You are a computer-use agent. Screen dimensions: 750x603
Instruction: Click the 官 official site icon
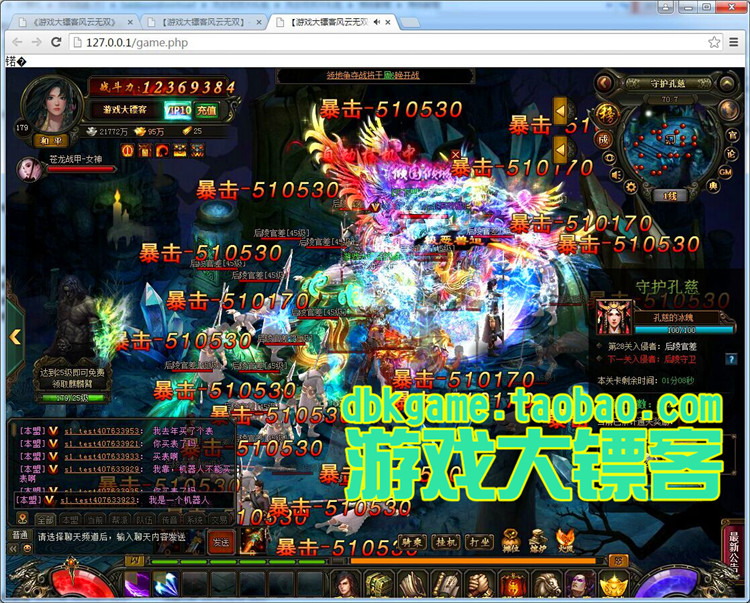point(733,135)
